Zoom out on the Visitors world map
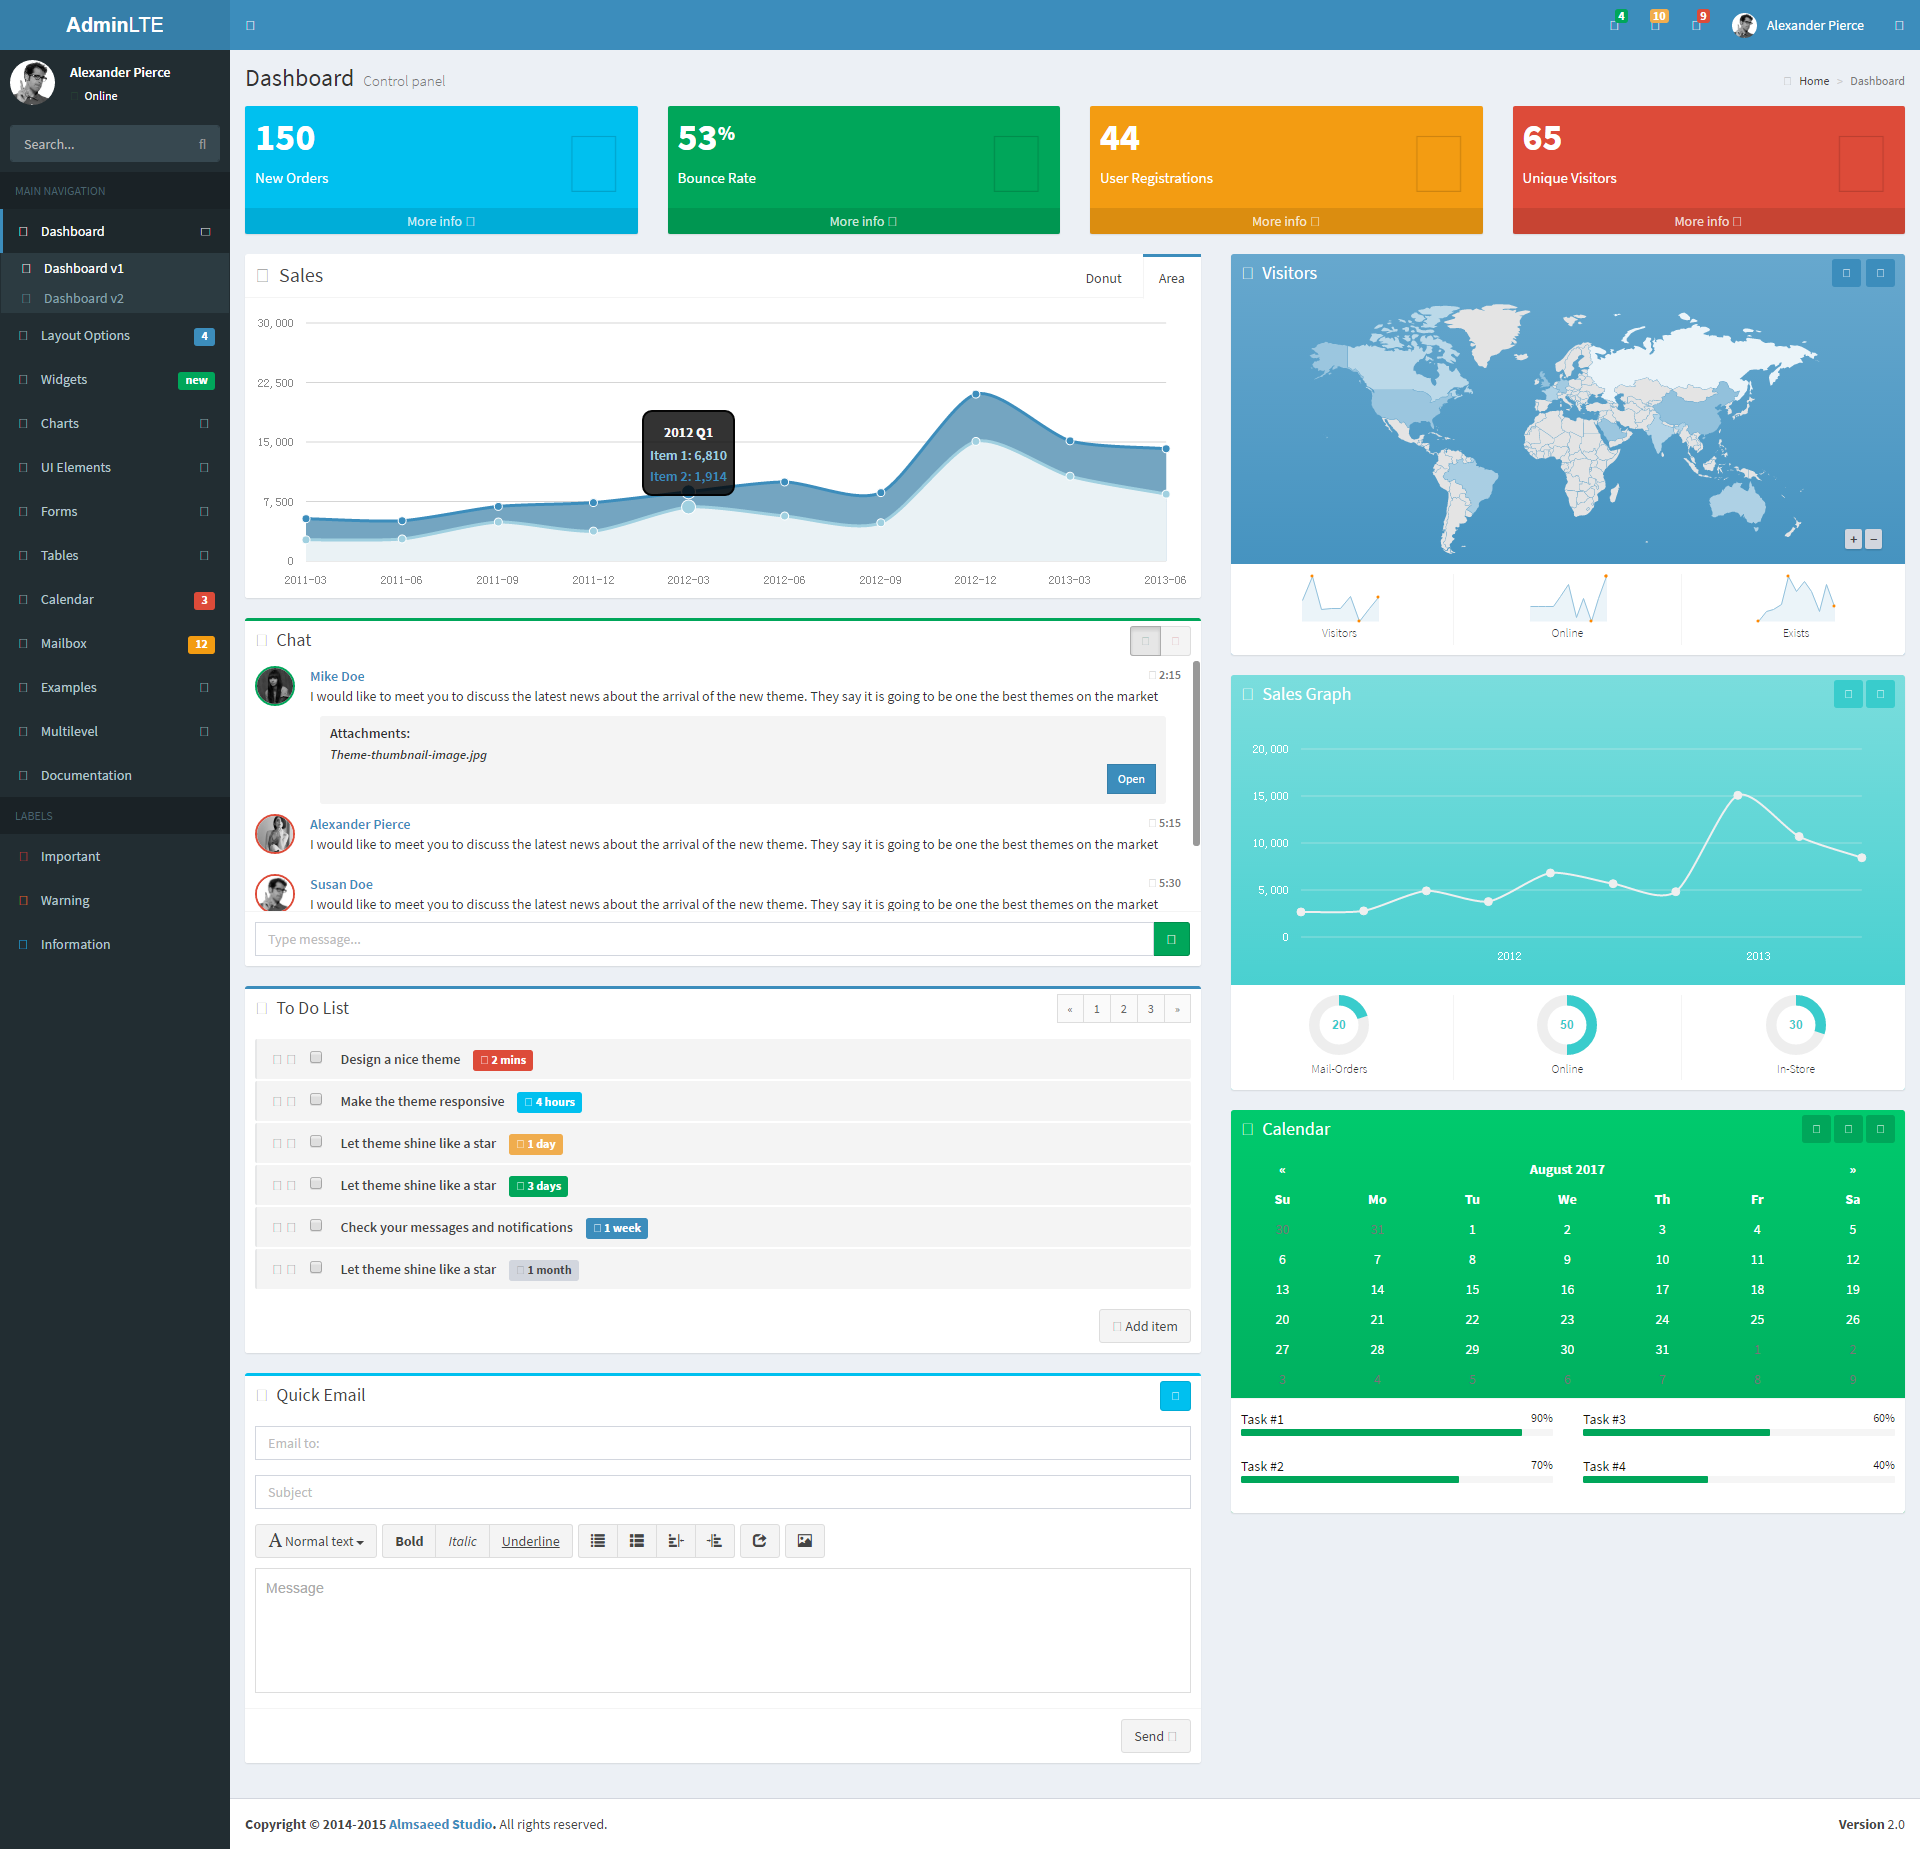Screen dimensions: 1920x1849 (x=1874, y=539)
